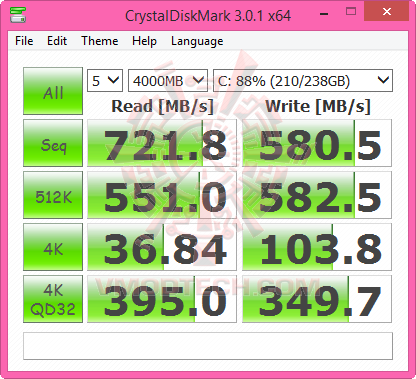Select the 512K write value 582.5
Image resolution: width=416 pixels, height=379 pixels.
[317, 195]
